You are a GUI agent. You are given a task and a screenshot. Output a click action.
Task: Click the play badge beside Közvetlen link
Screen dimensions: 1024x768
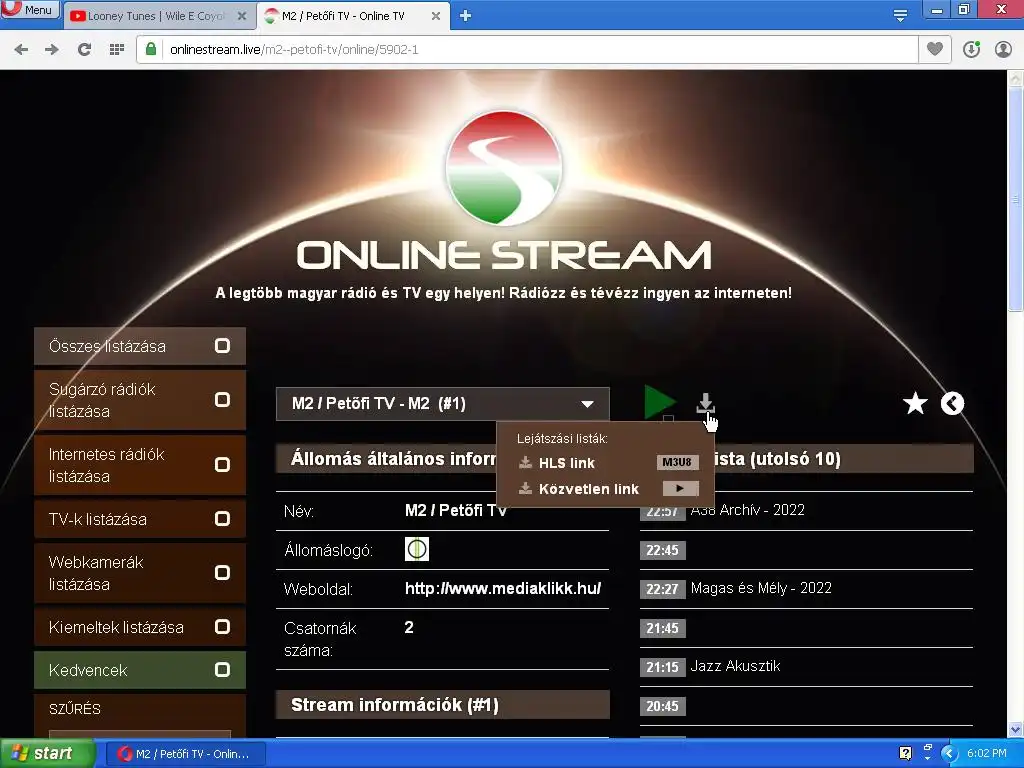680,488
